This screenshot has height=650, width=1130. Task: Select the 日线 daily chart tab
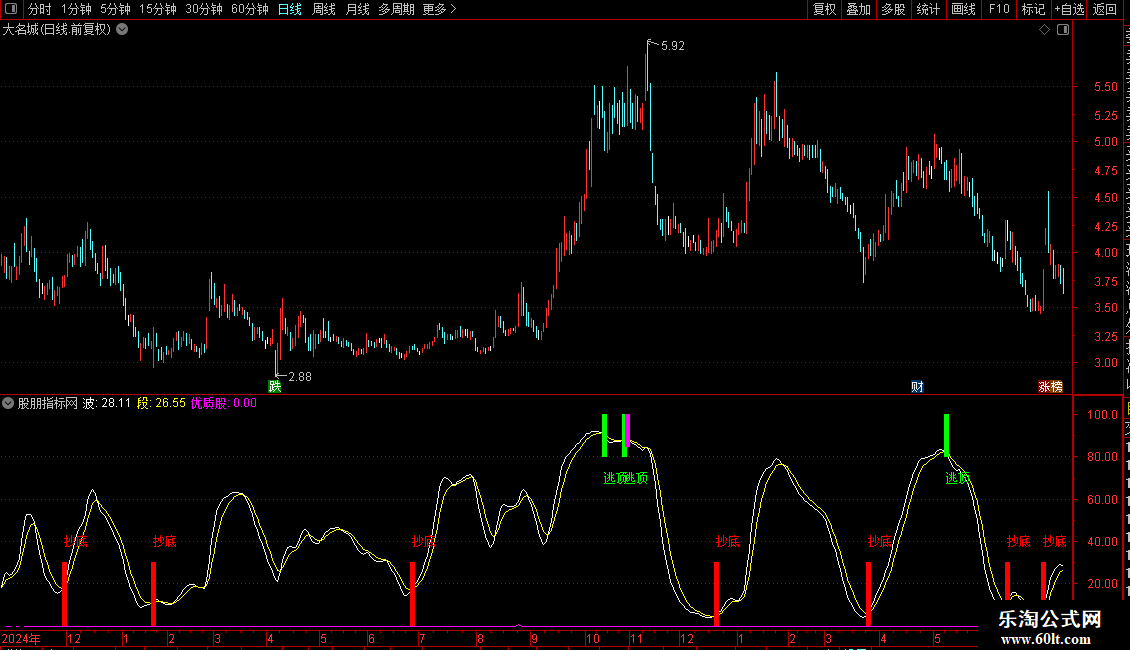[290, 9]
